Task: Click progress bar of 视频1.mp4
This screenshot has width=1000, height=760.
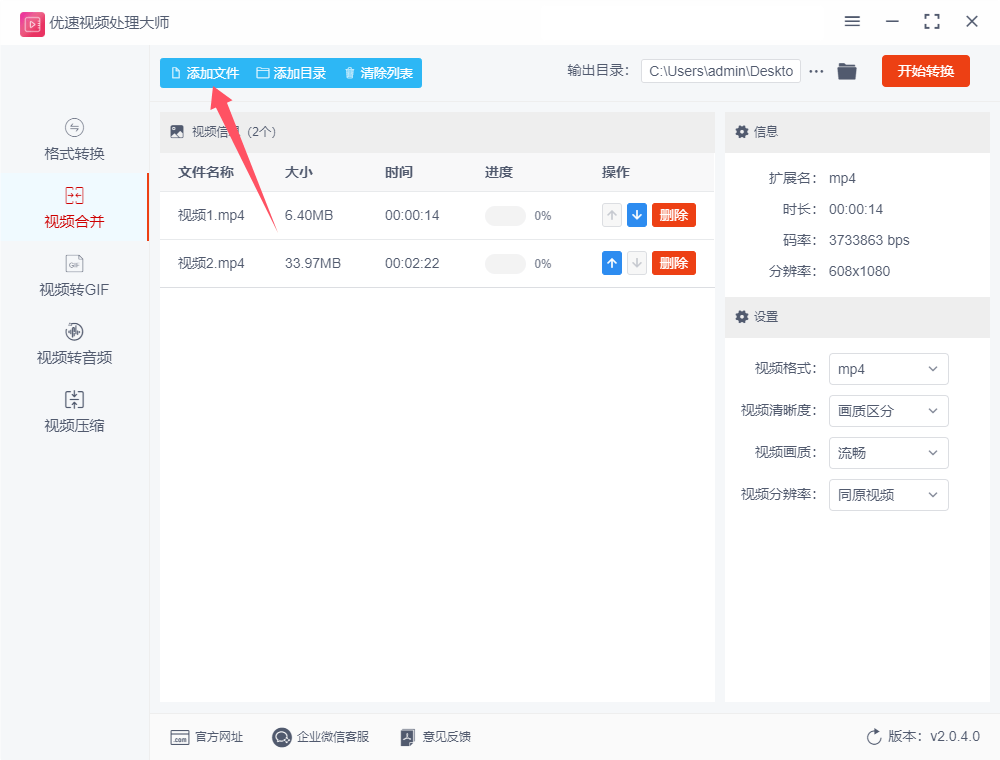Action: pos(505,215)
